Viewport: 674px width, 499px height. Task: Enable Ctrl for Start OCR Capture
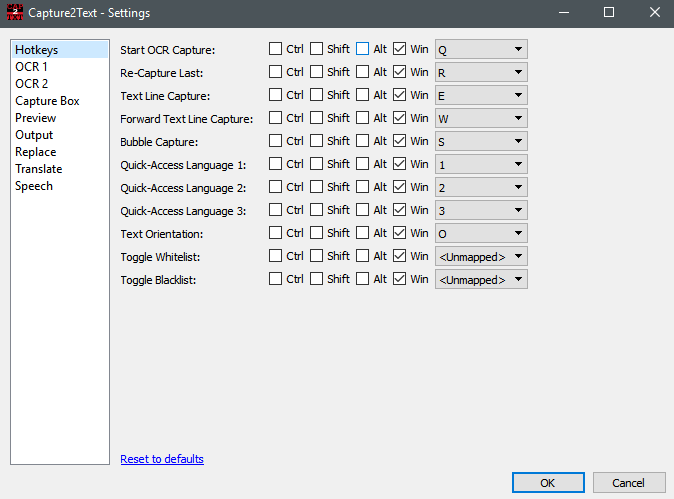[x=275, y=49]
